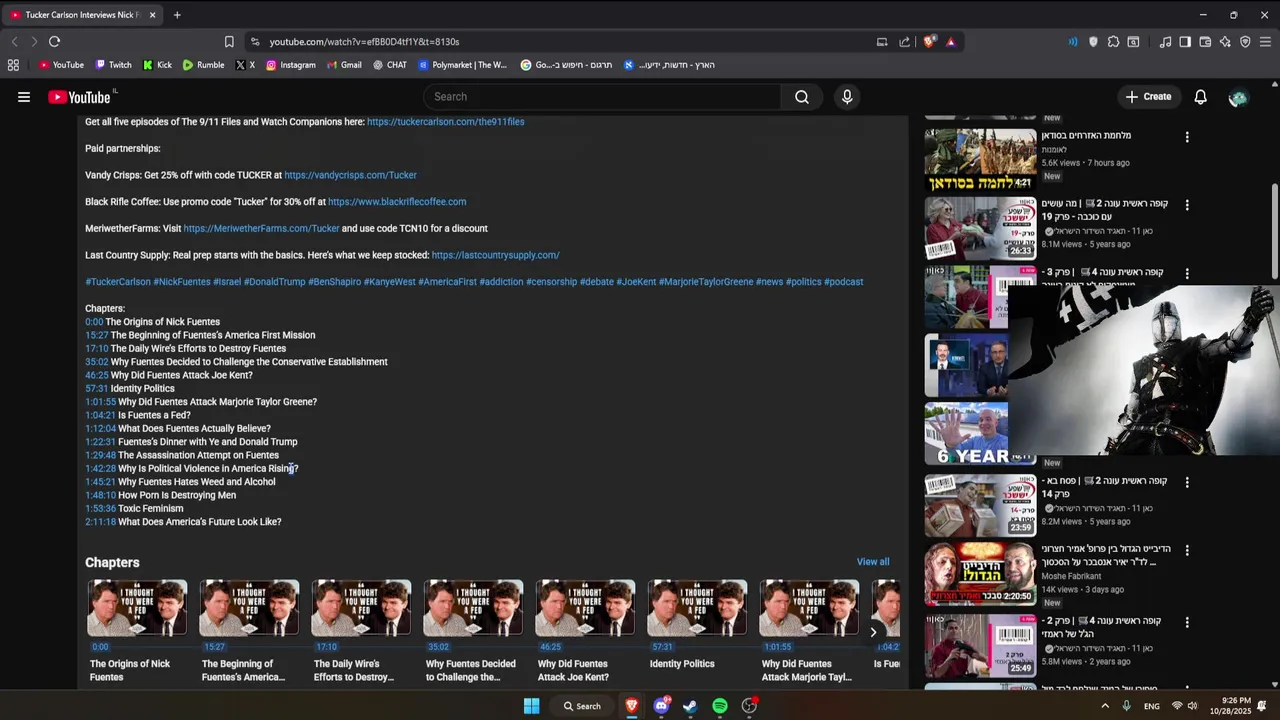
Task: Open the Moshe Fabrikant 2:20:50 video thumbnail
Action: [x=980, y=574]
